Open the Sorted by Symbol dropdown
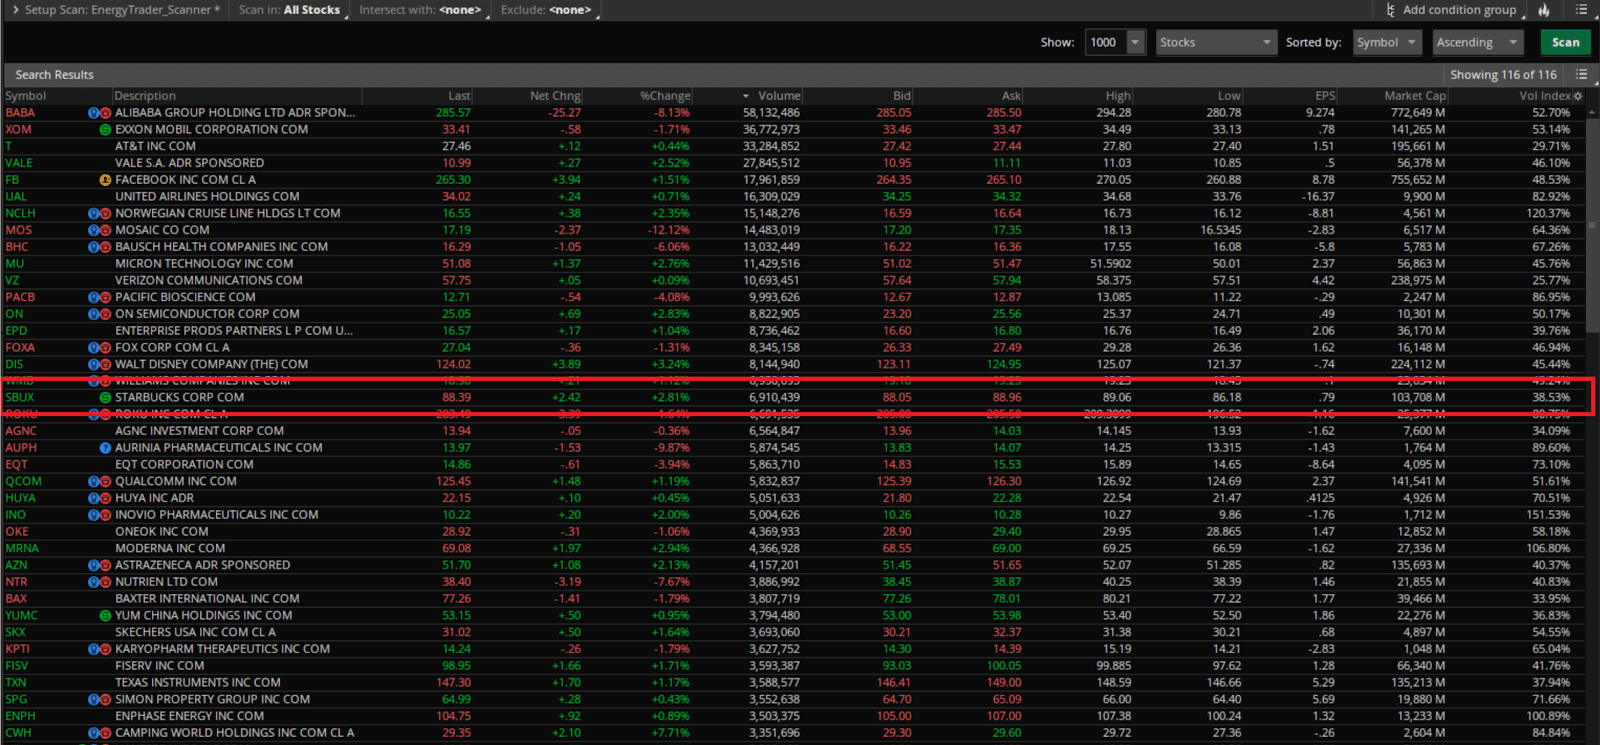 (1387, 42)
